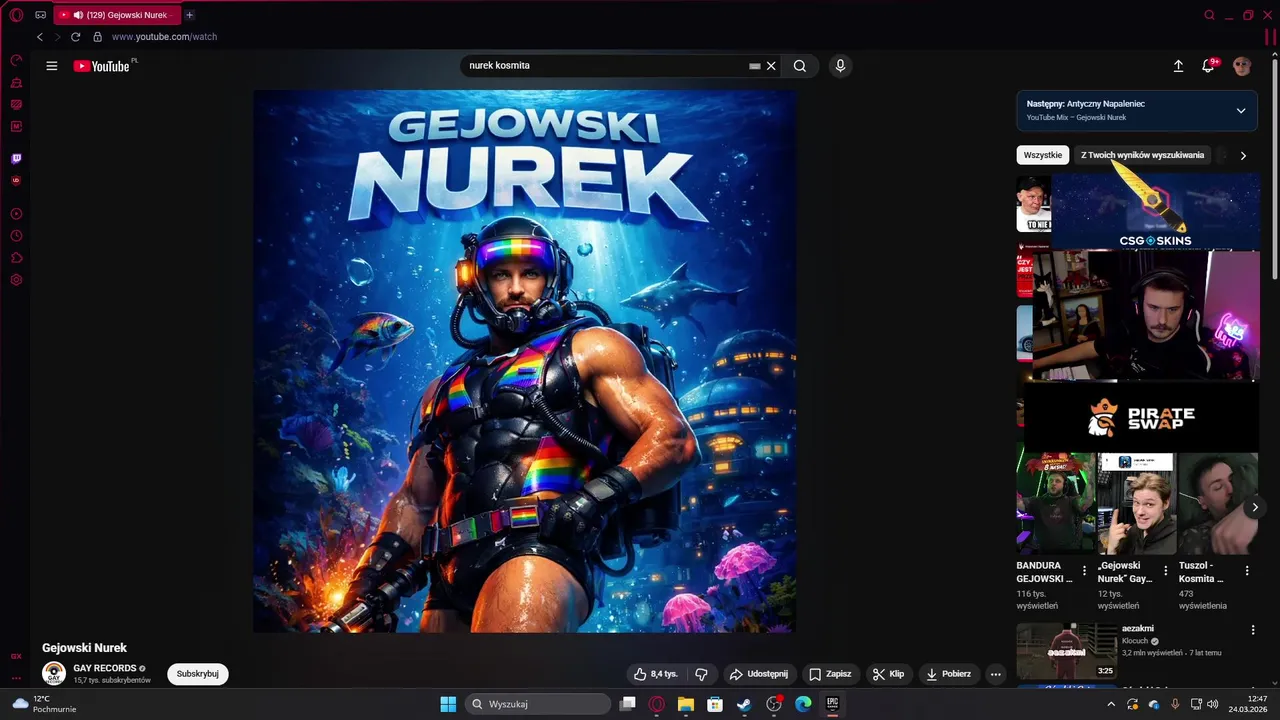The image size is (1280, 720).
Task: Open YouTube hamburger guide menu
Action: 52,66
